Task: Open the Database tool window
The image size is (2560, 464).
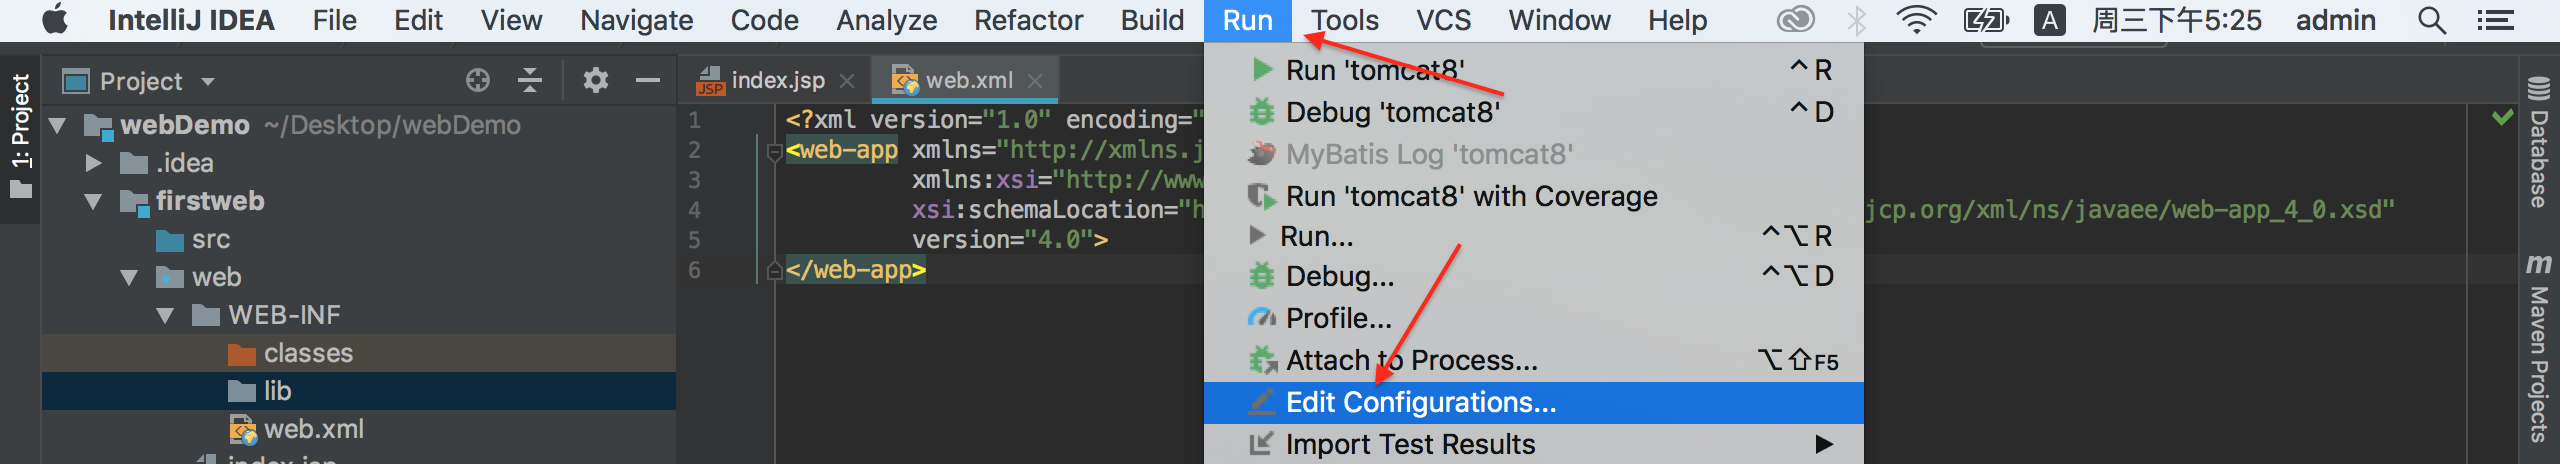Action: 2538,143
